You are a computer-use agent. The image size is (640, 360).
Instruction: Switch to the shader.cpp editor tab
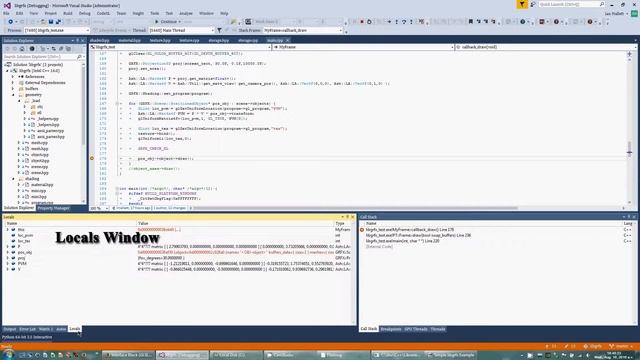(100, 40)
